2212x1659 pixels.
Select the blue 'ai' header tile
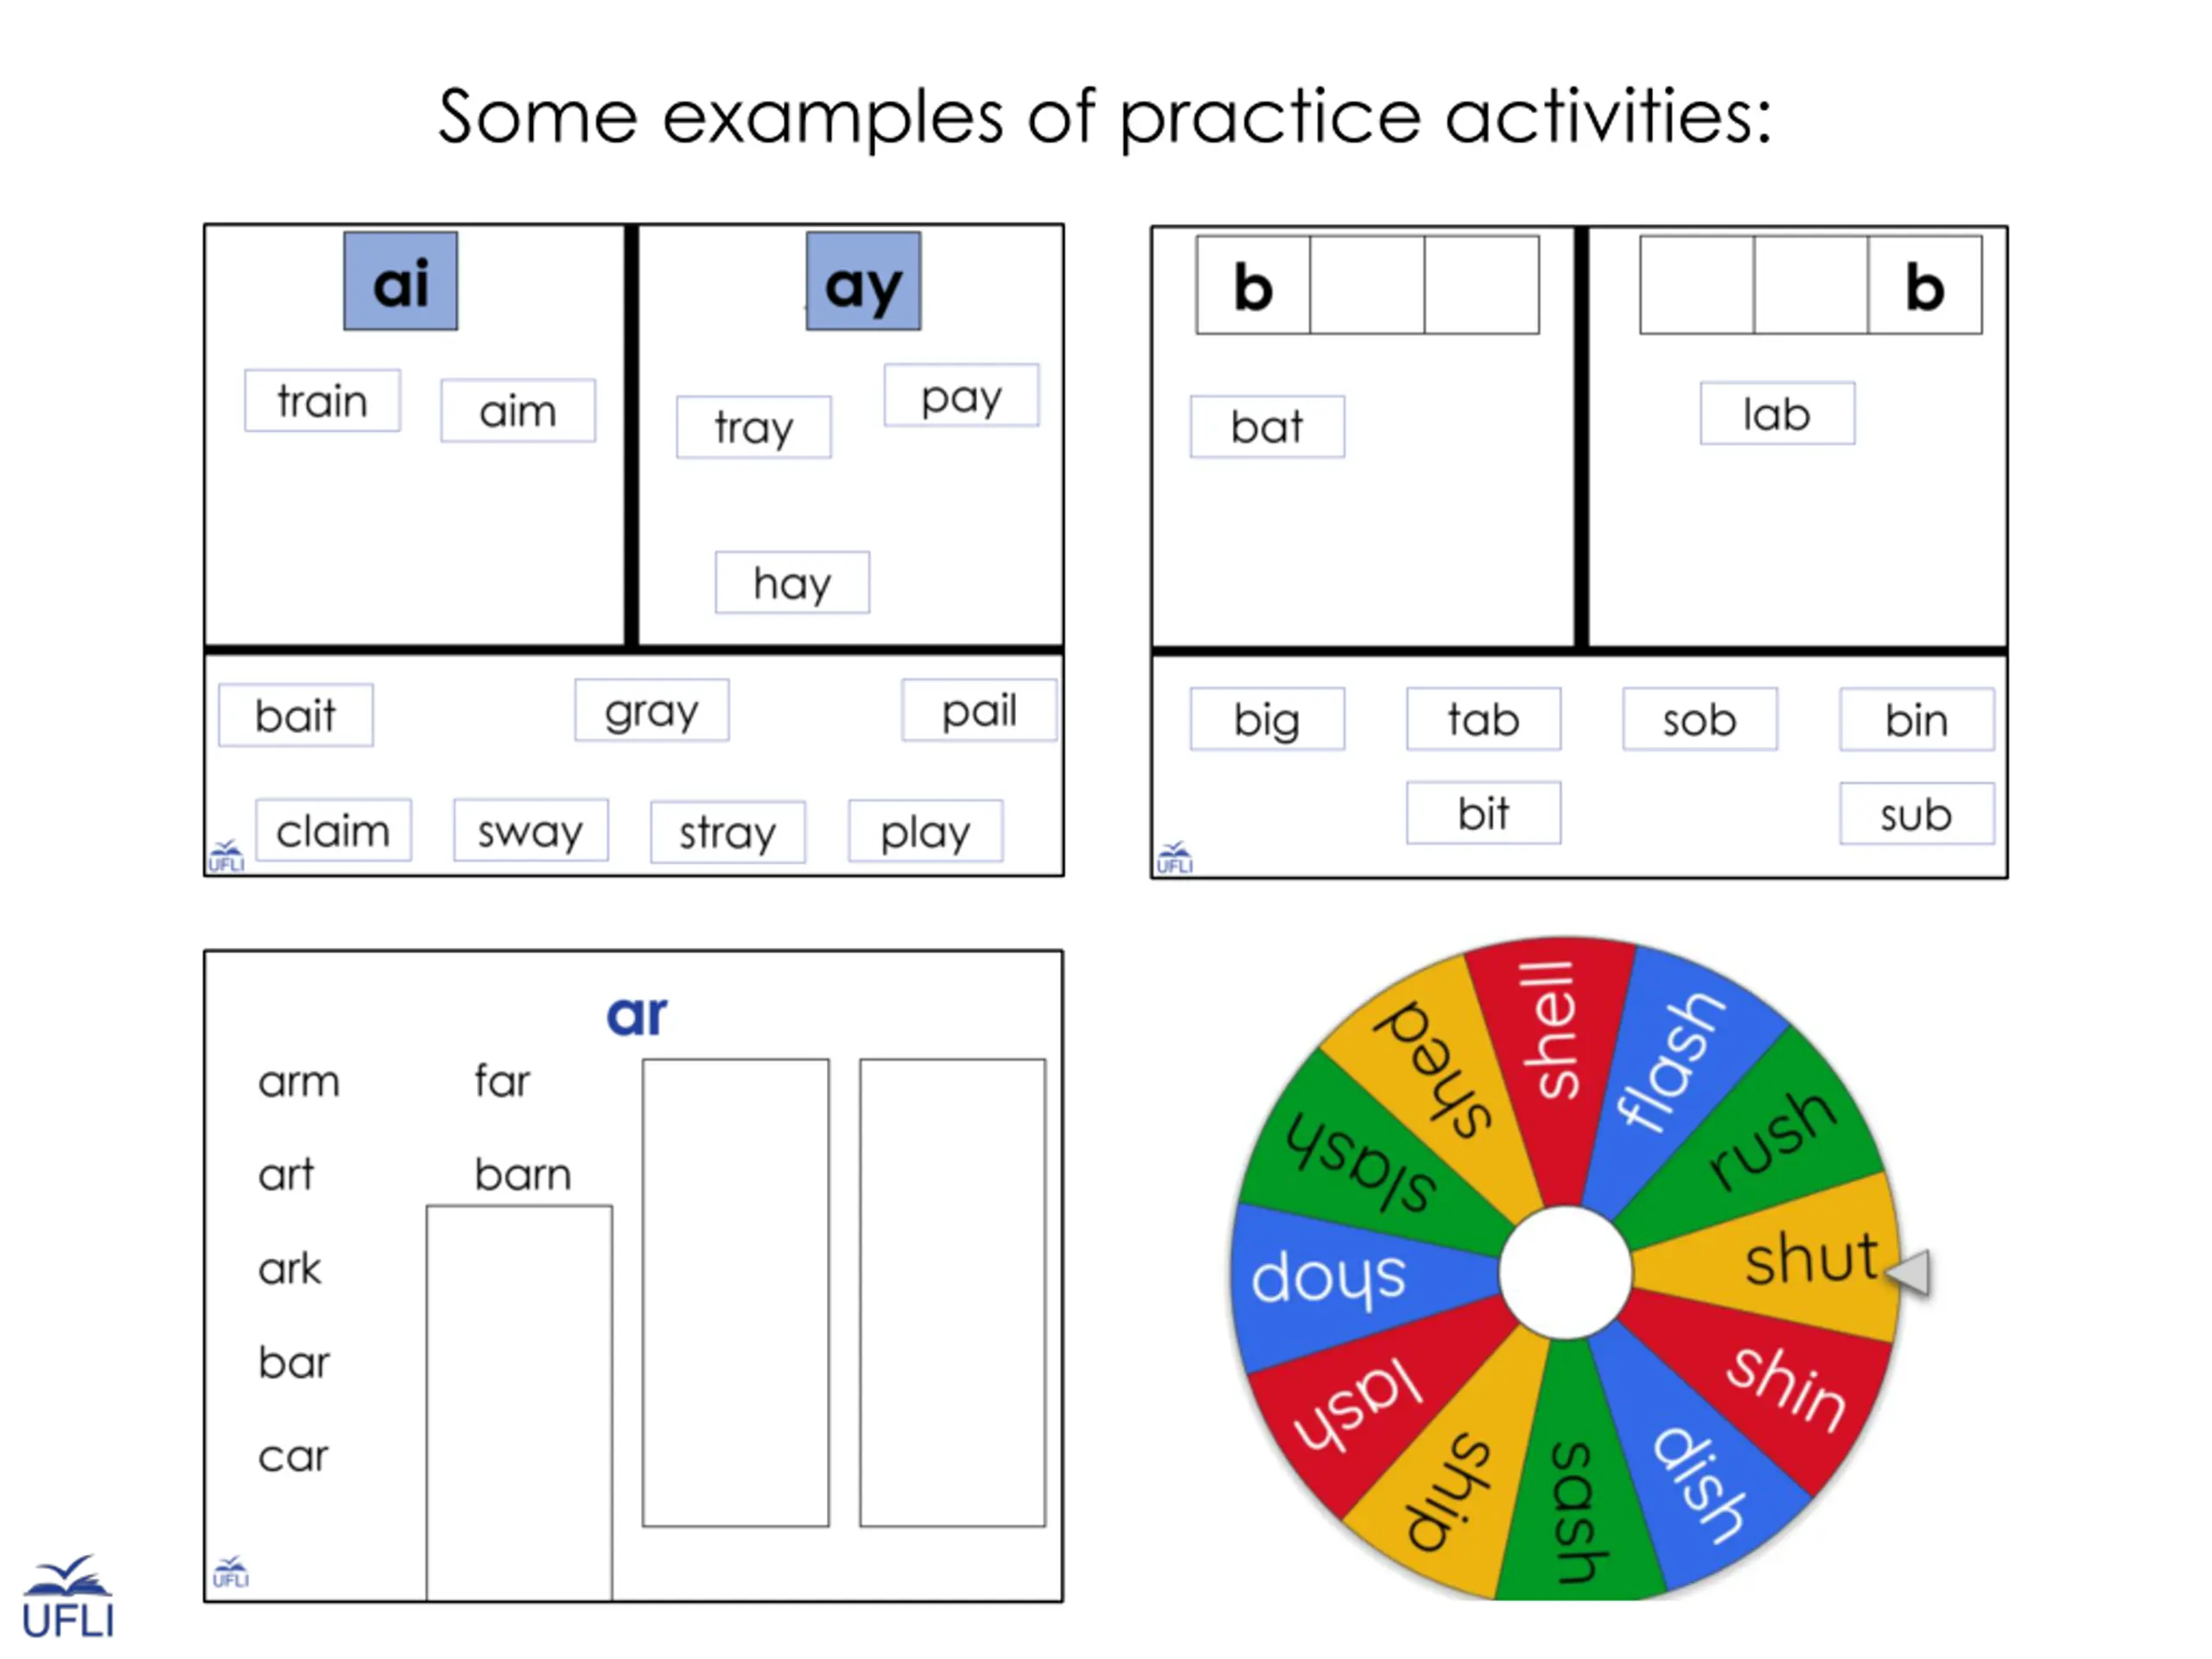click(401, 282)
